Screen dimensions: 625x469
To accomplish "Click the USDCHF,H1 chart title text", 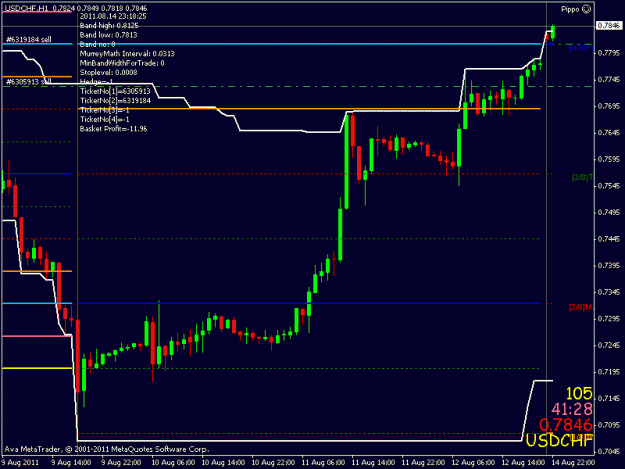I will coord(27,8).
